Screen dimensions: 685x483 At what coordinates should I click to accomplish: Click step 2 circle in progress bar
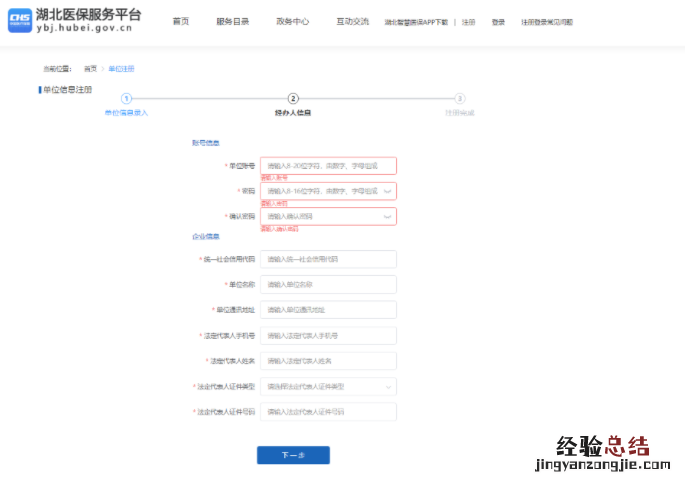click(293, 99)
